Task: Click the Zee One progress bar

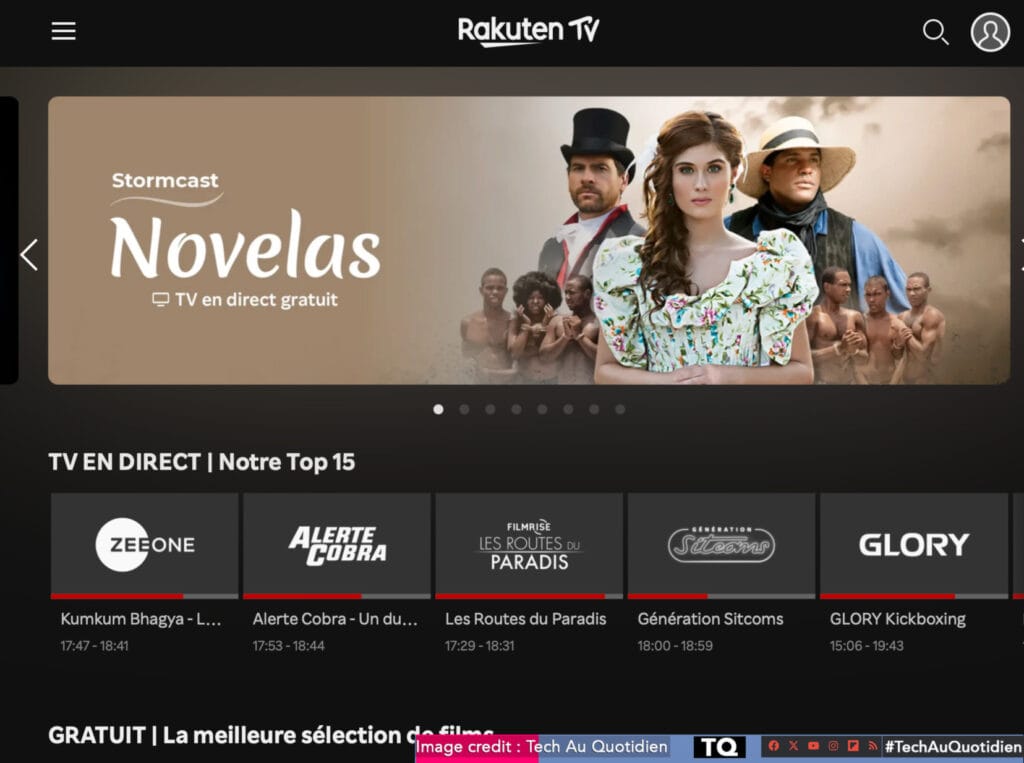Action: (x=144, y=596)
